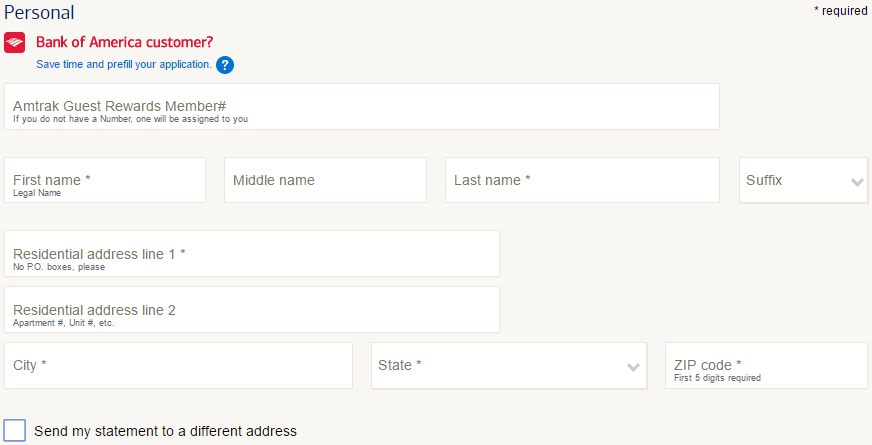Select Residential address line 2 field
Image resolution: width=872 pixels, height=445 pixels.
(252, 310)
